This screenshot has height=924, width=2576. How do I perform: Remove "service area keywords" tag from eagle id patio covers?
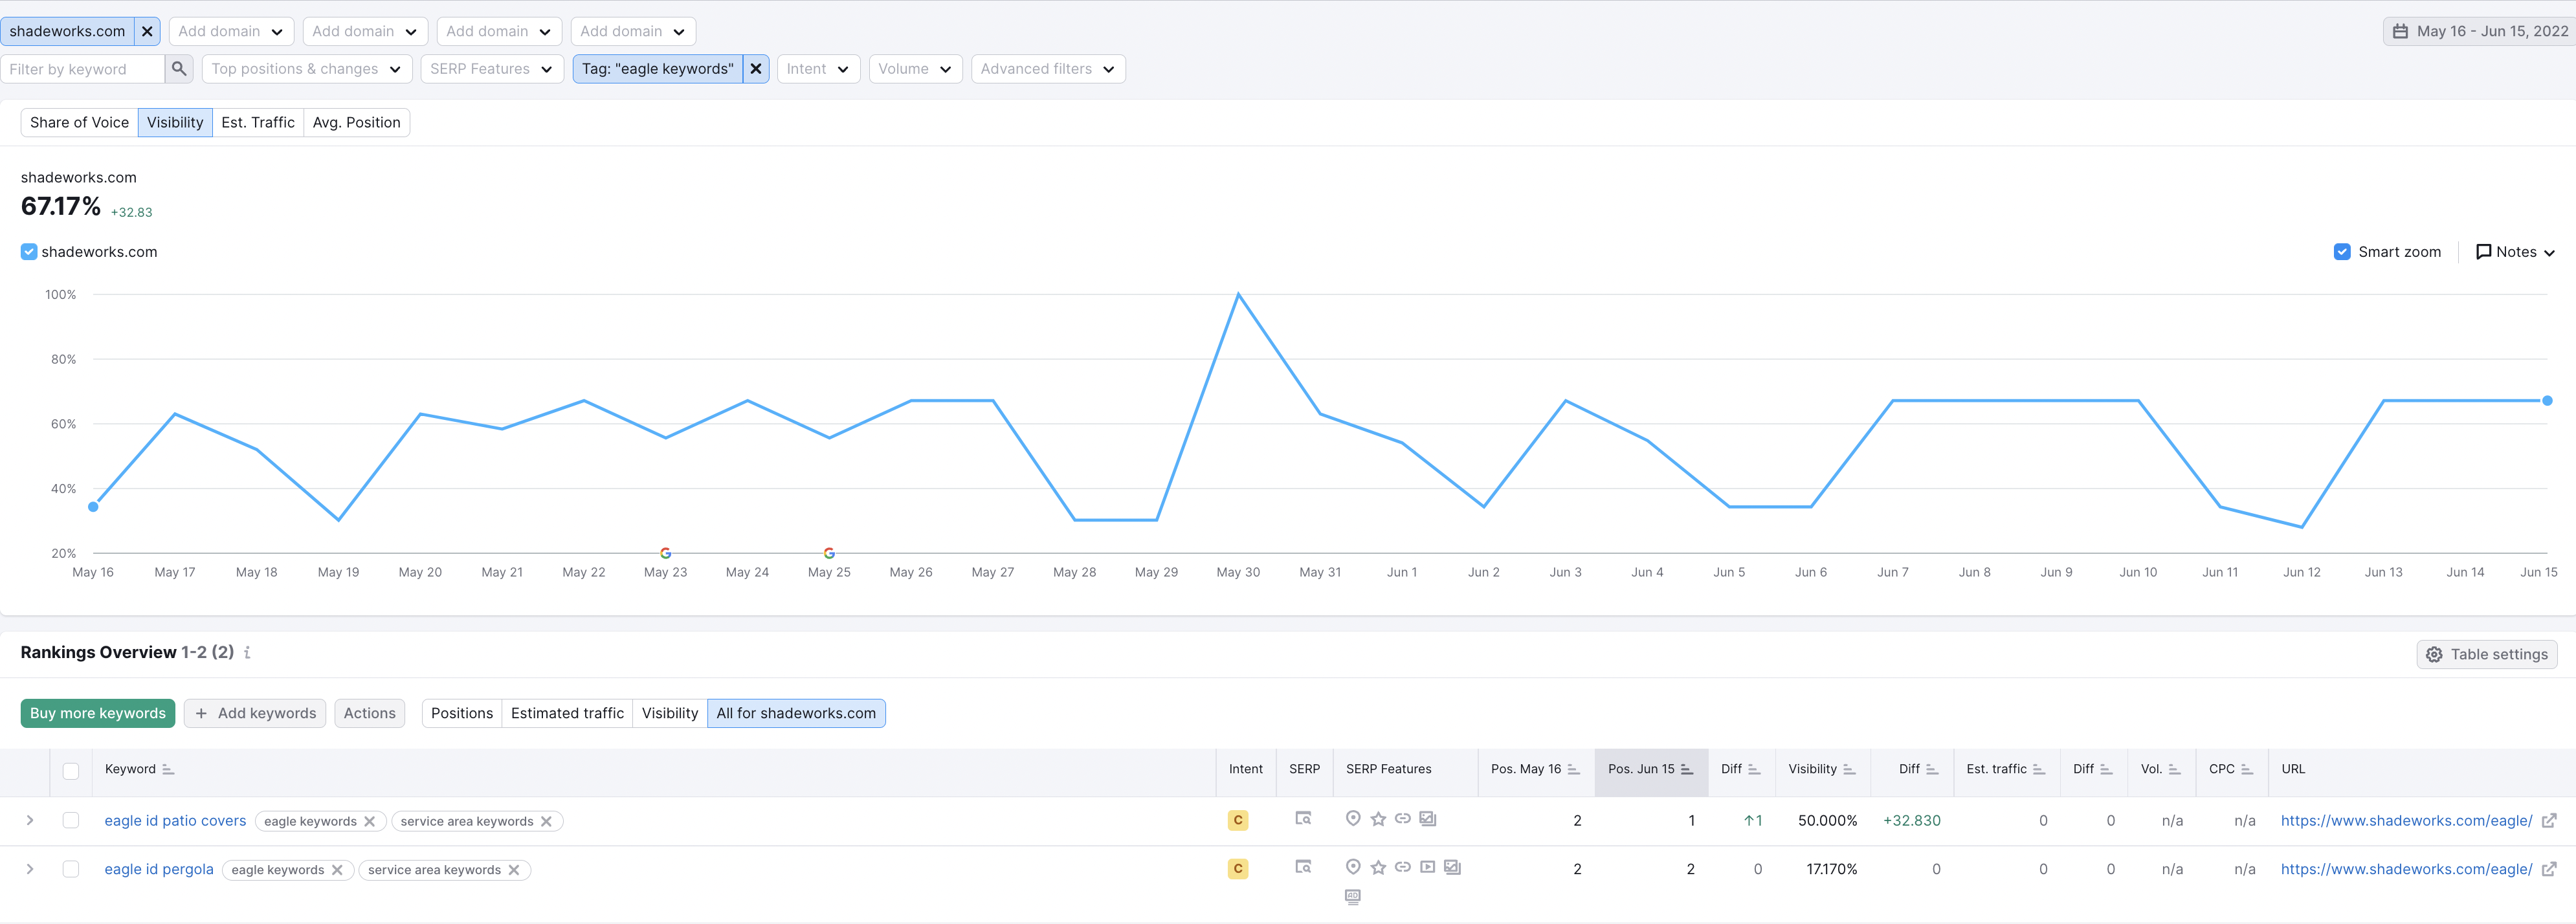(x=546, y=822)
